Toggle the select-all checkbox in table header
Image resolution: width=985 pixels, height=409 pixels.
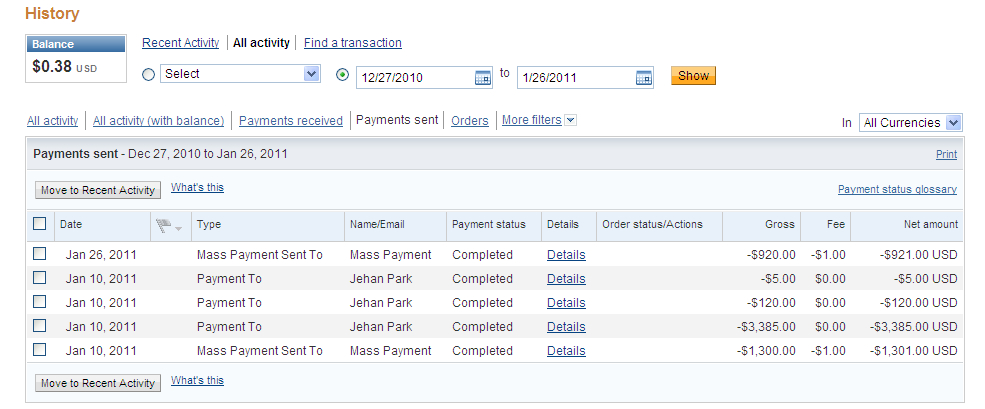coord(40,224)
